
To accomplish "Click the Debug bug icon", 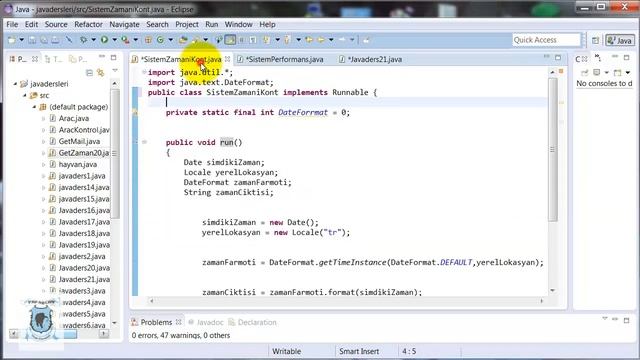I will point(83,40).
